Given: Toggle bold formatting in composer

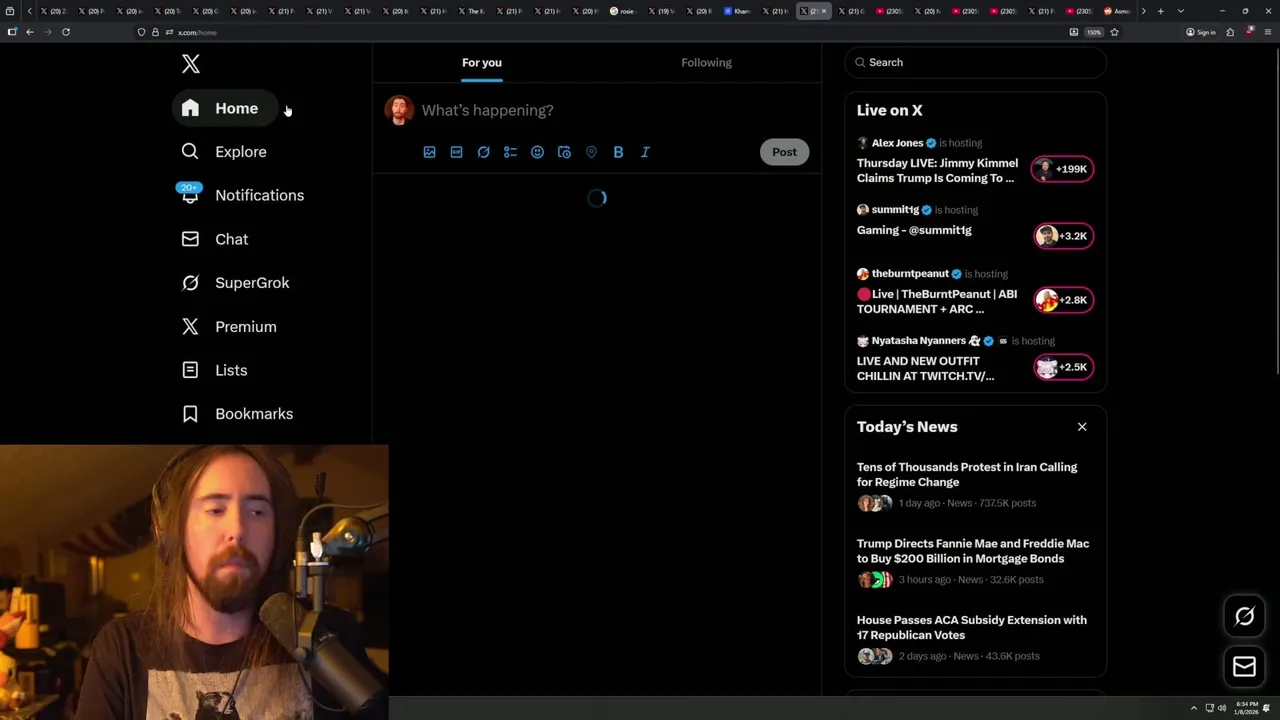Looking at the screenshot, I should [x=618, y=152].
